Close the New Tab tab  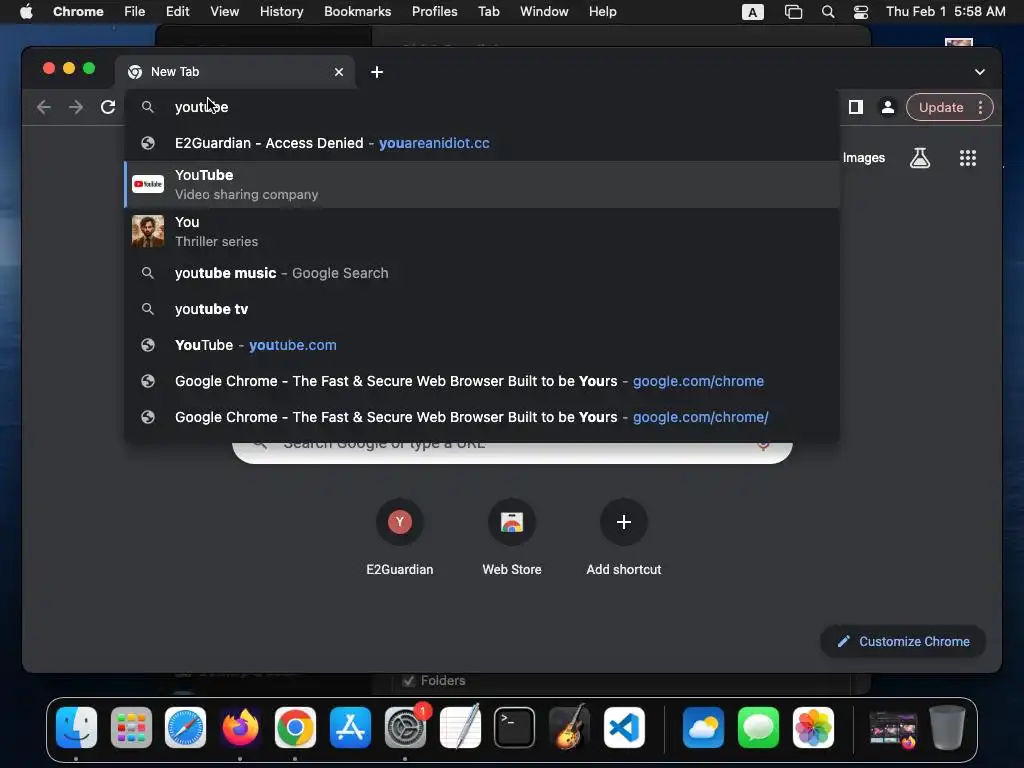[339, 72]
